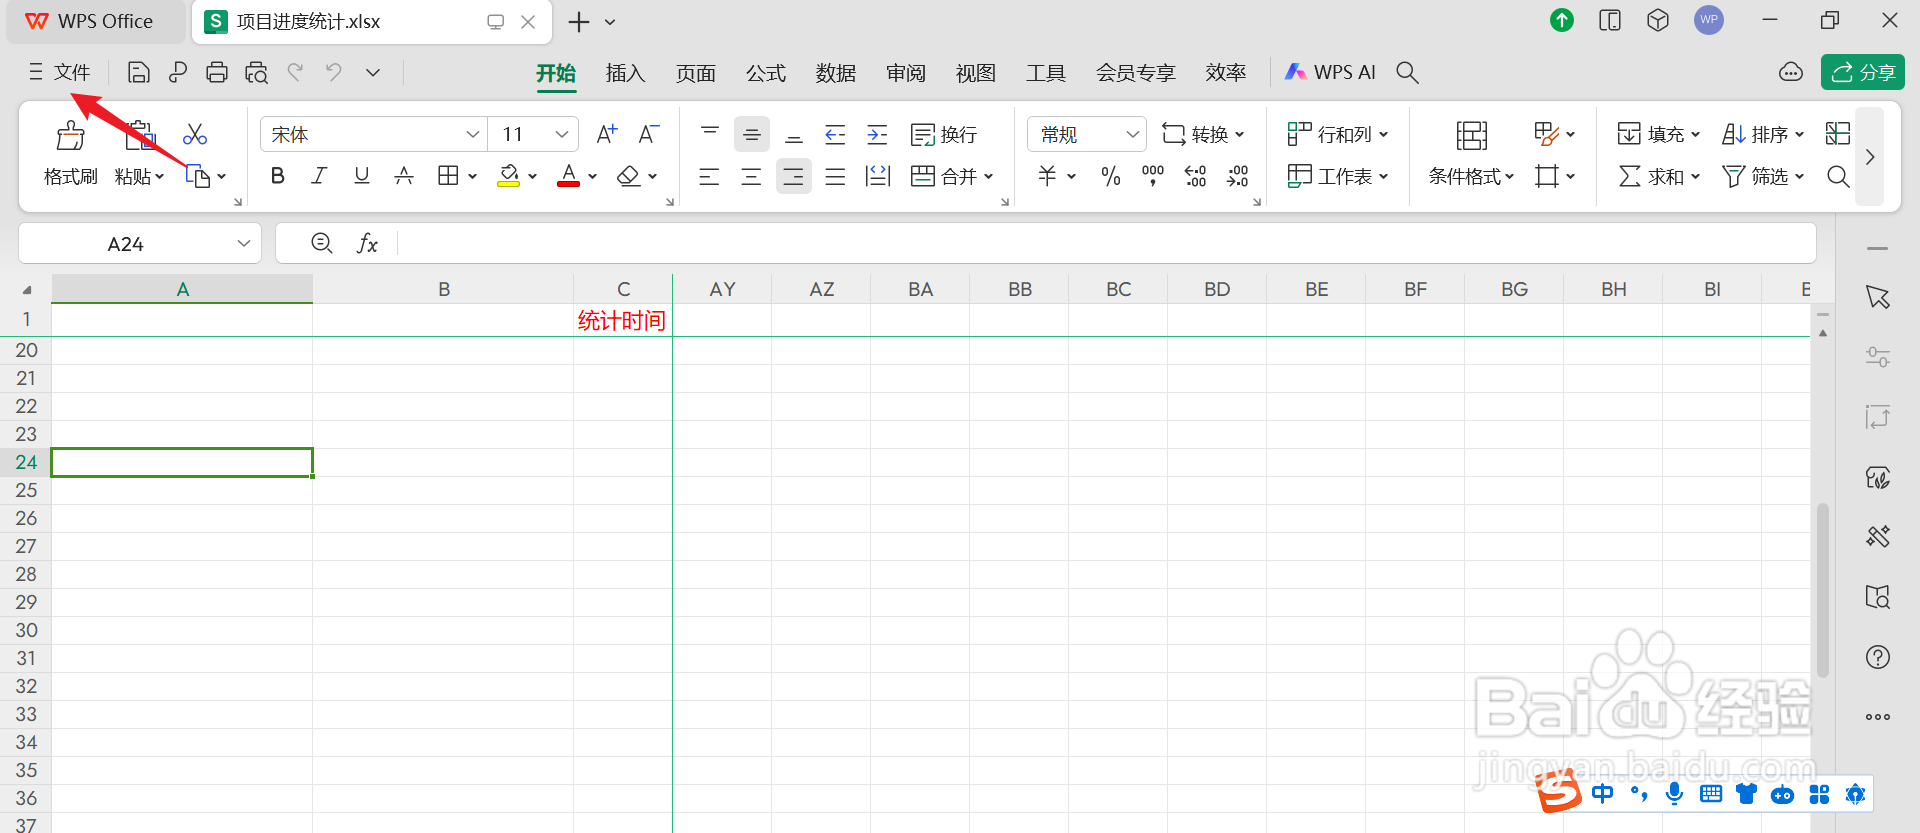Toggle Italic formatting
Screen dimensions: 1920x833
tap(319, 176)
